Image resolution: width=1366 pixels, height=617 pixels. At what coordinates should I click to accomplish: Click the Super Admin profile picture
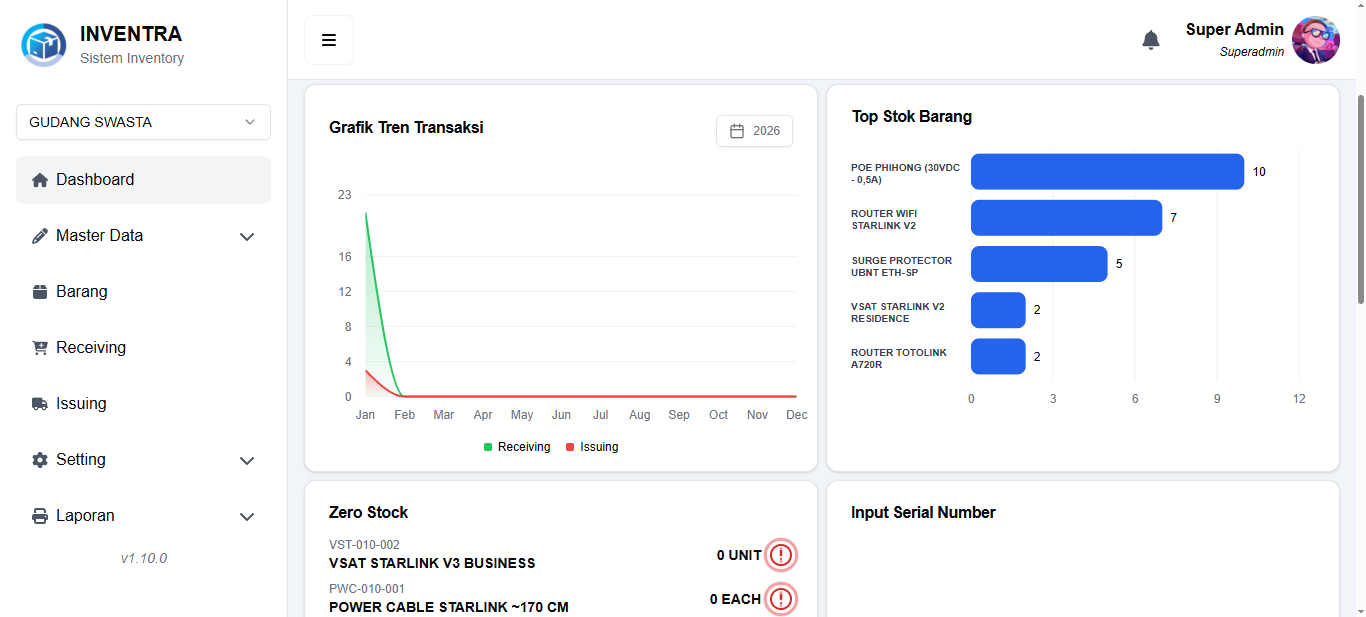pos(1316,40)
